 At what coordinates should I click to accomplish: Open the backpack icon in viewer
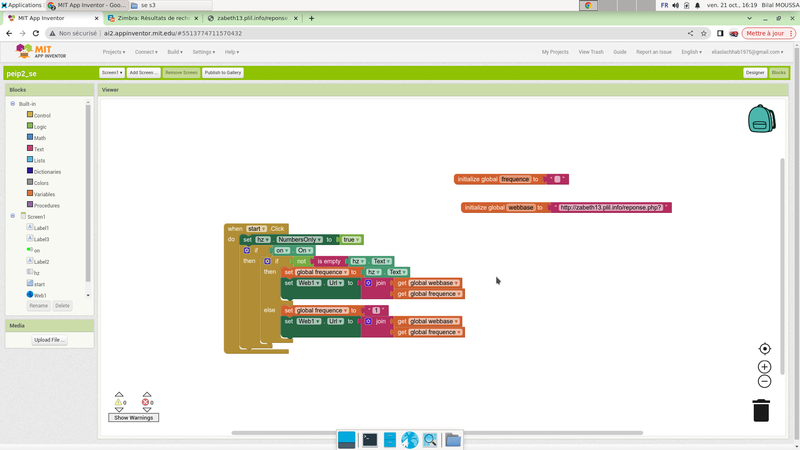pos(761,119)
